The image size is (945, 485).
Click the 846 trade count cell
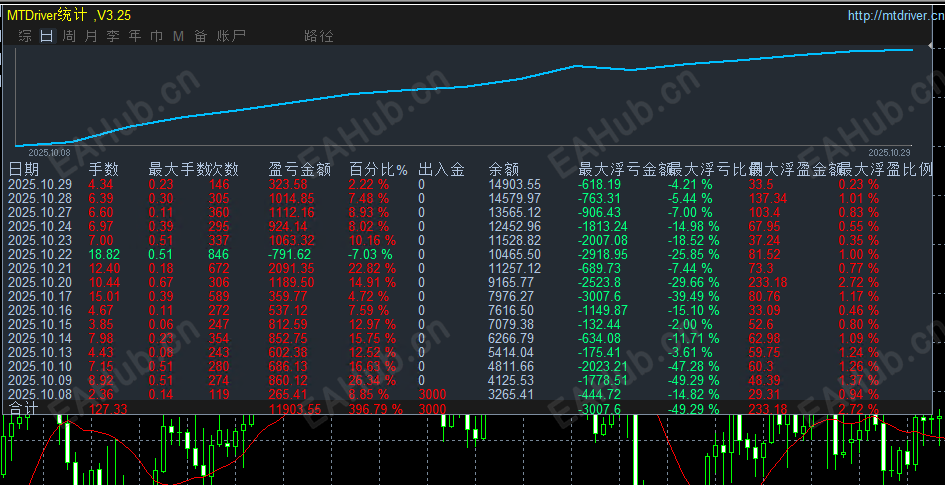click(219, 254)
